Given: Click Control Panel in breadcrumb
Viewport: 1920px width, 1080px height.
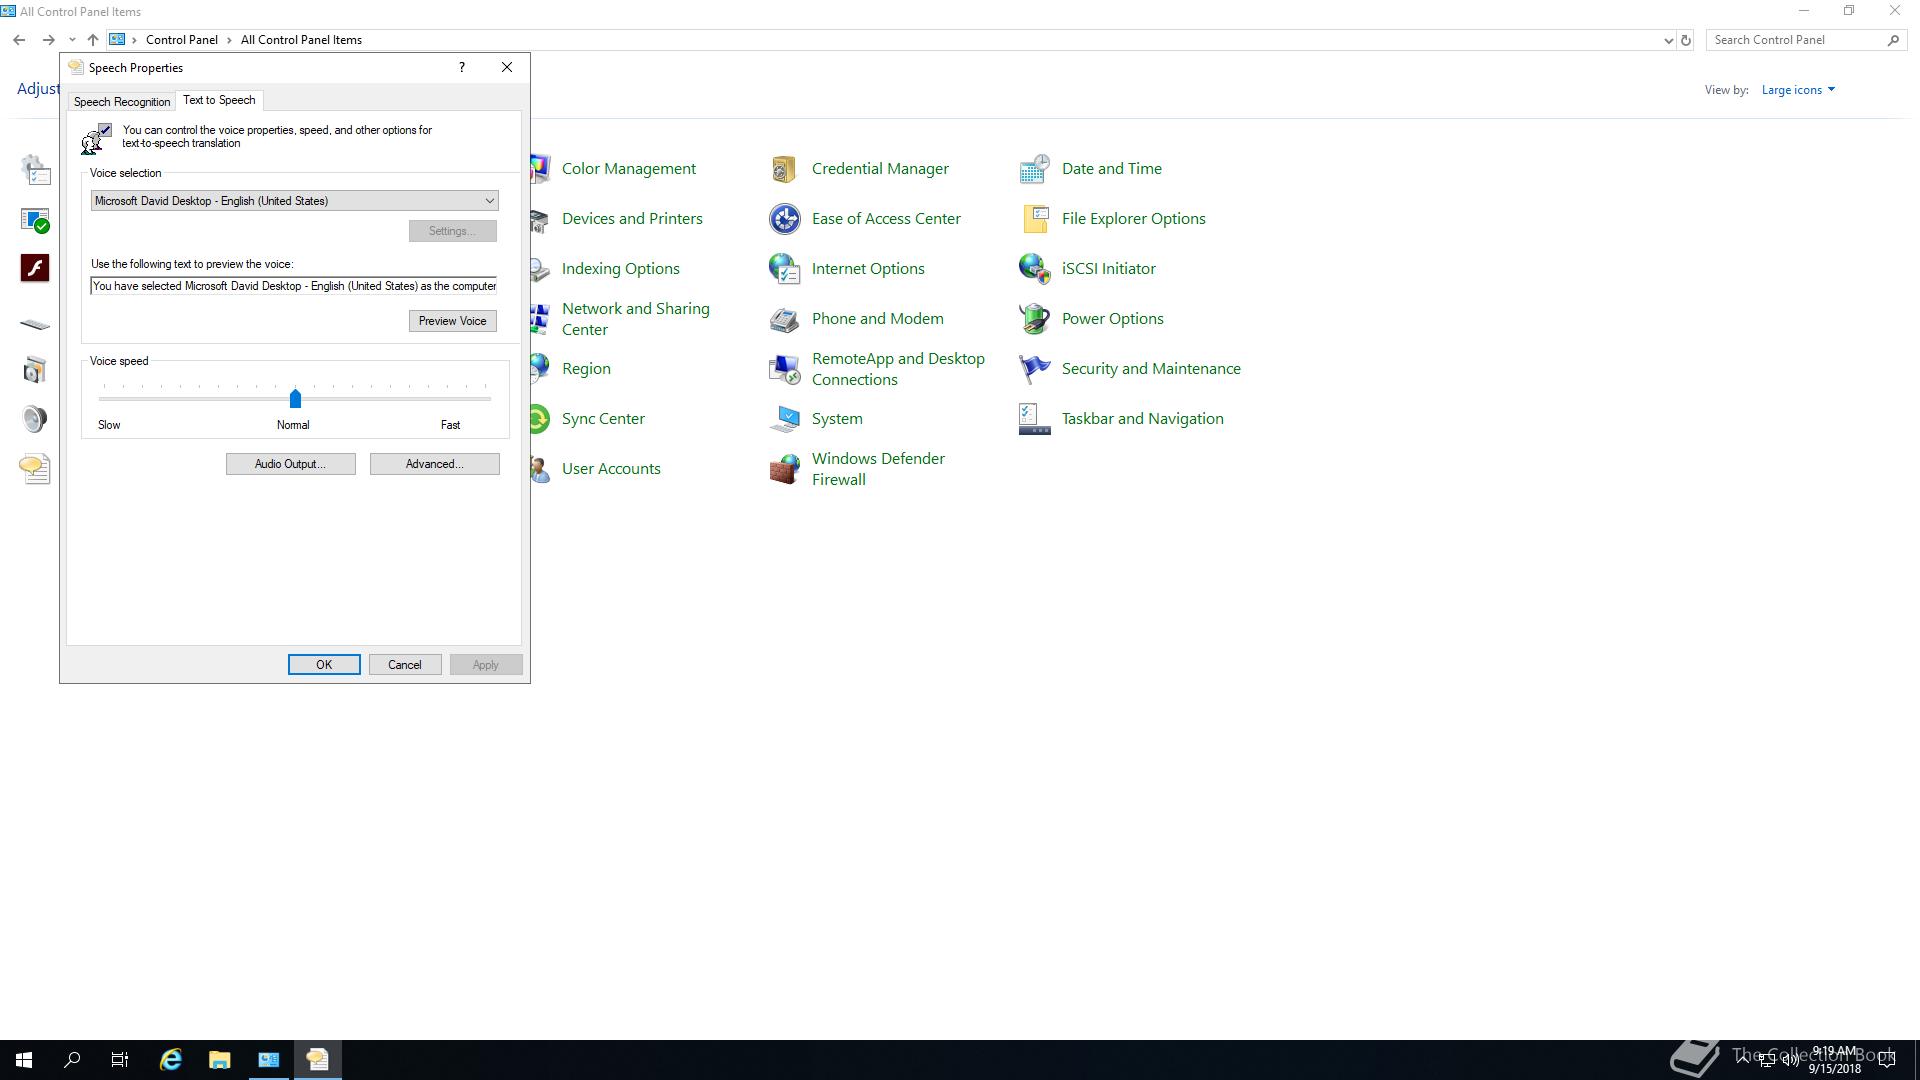Looking at the screenshot, I should (181, 40).
